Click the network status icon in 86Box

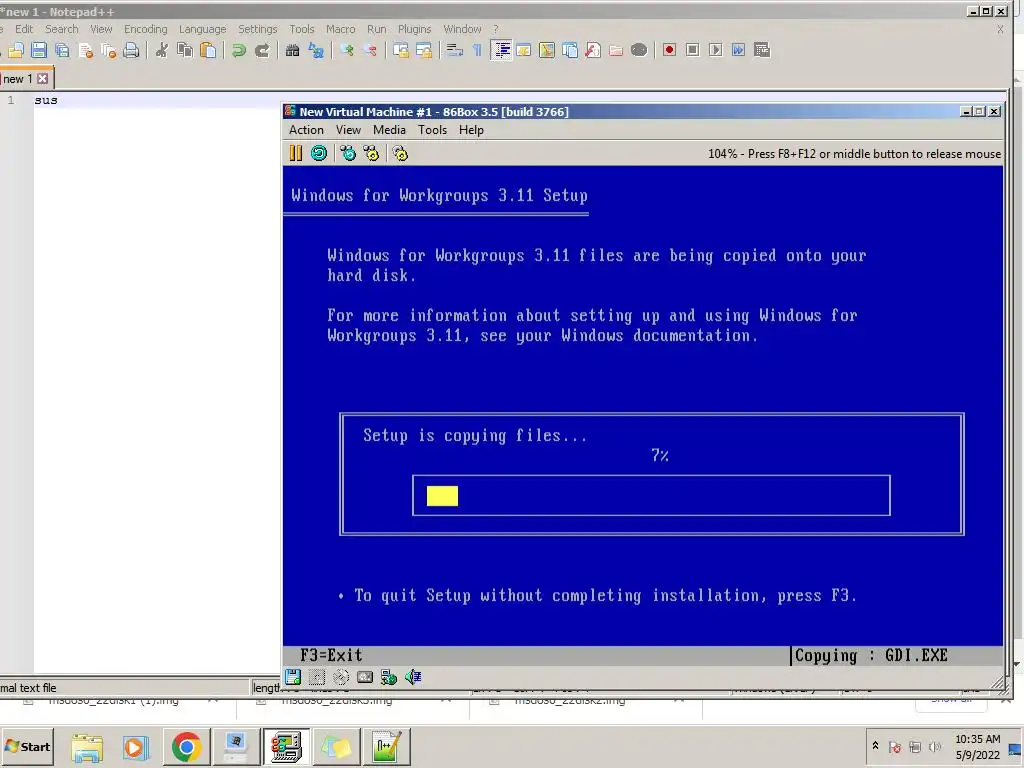point(389,677)
